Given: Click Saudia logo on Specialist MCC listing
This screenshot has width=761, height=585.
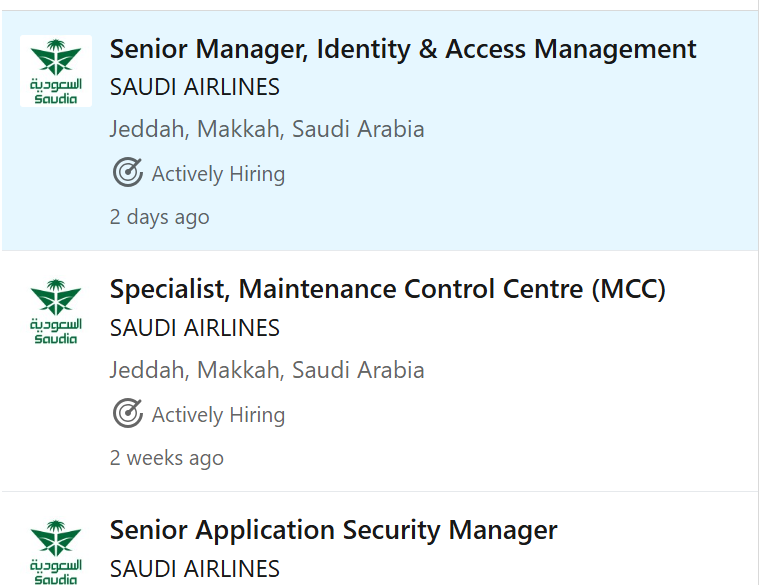Looking at the screenshot, I should [56, 311].
